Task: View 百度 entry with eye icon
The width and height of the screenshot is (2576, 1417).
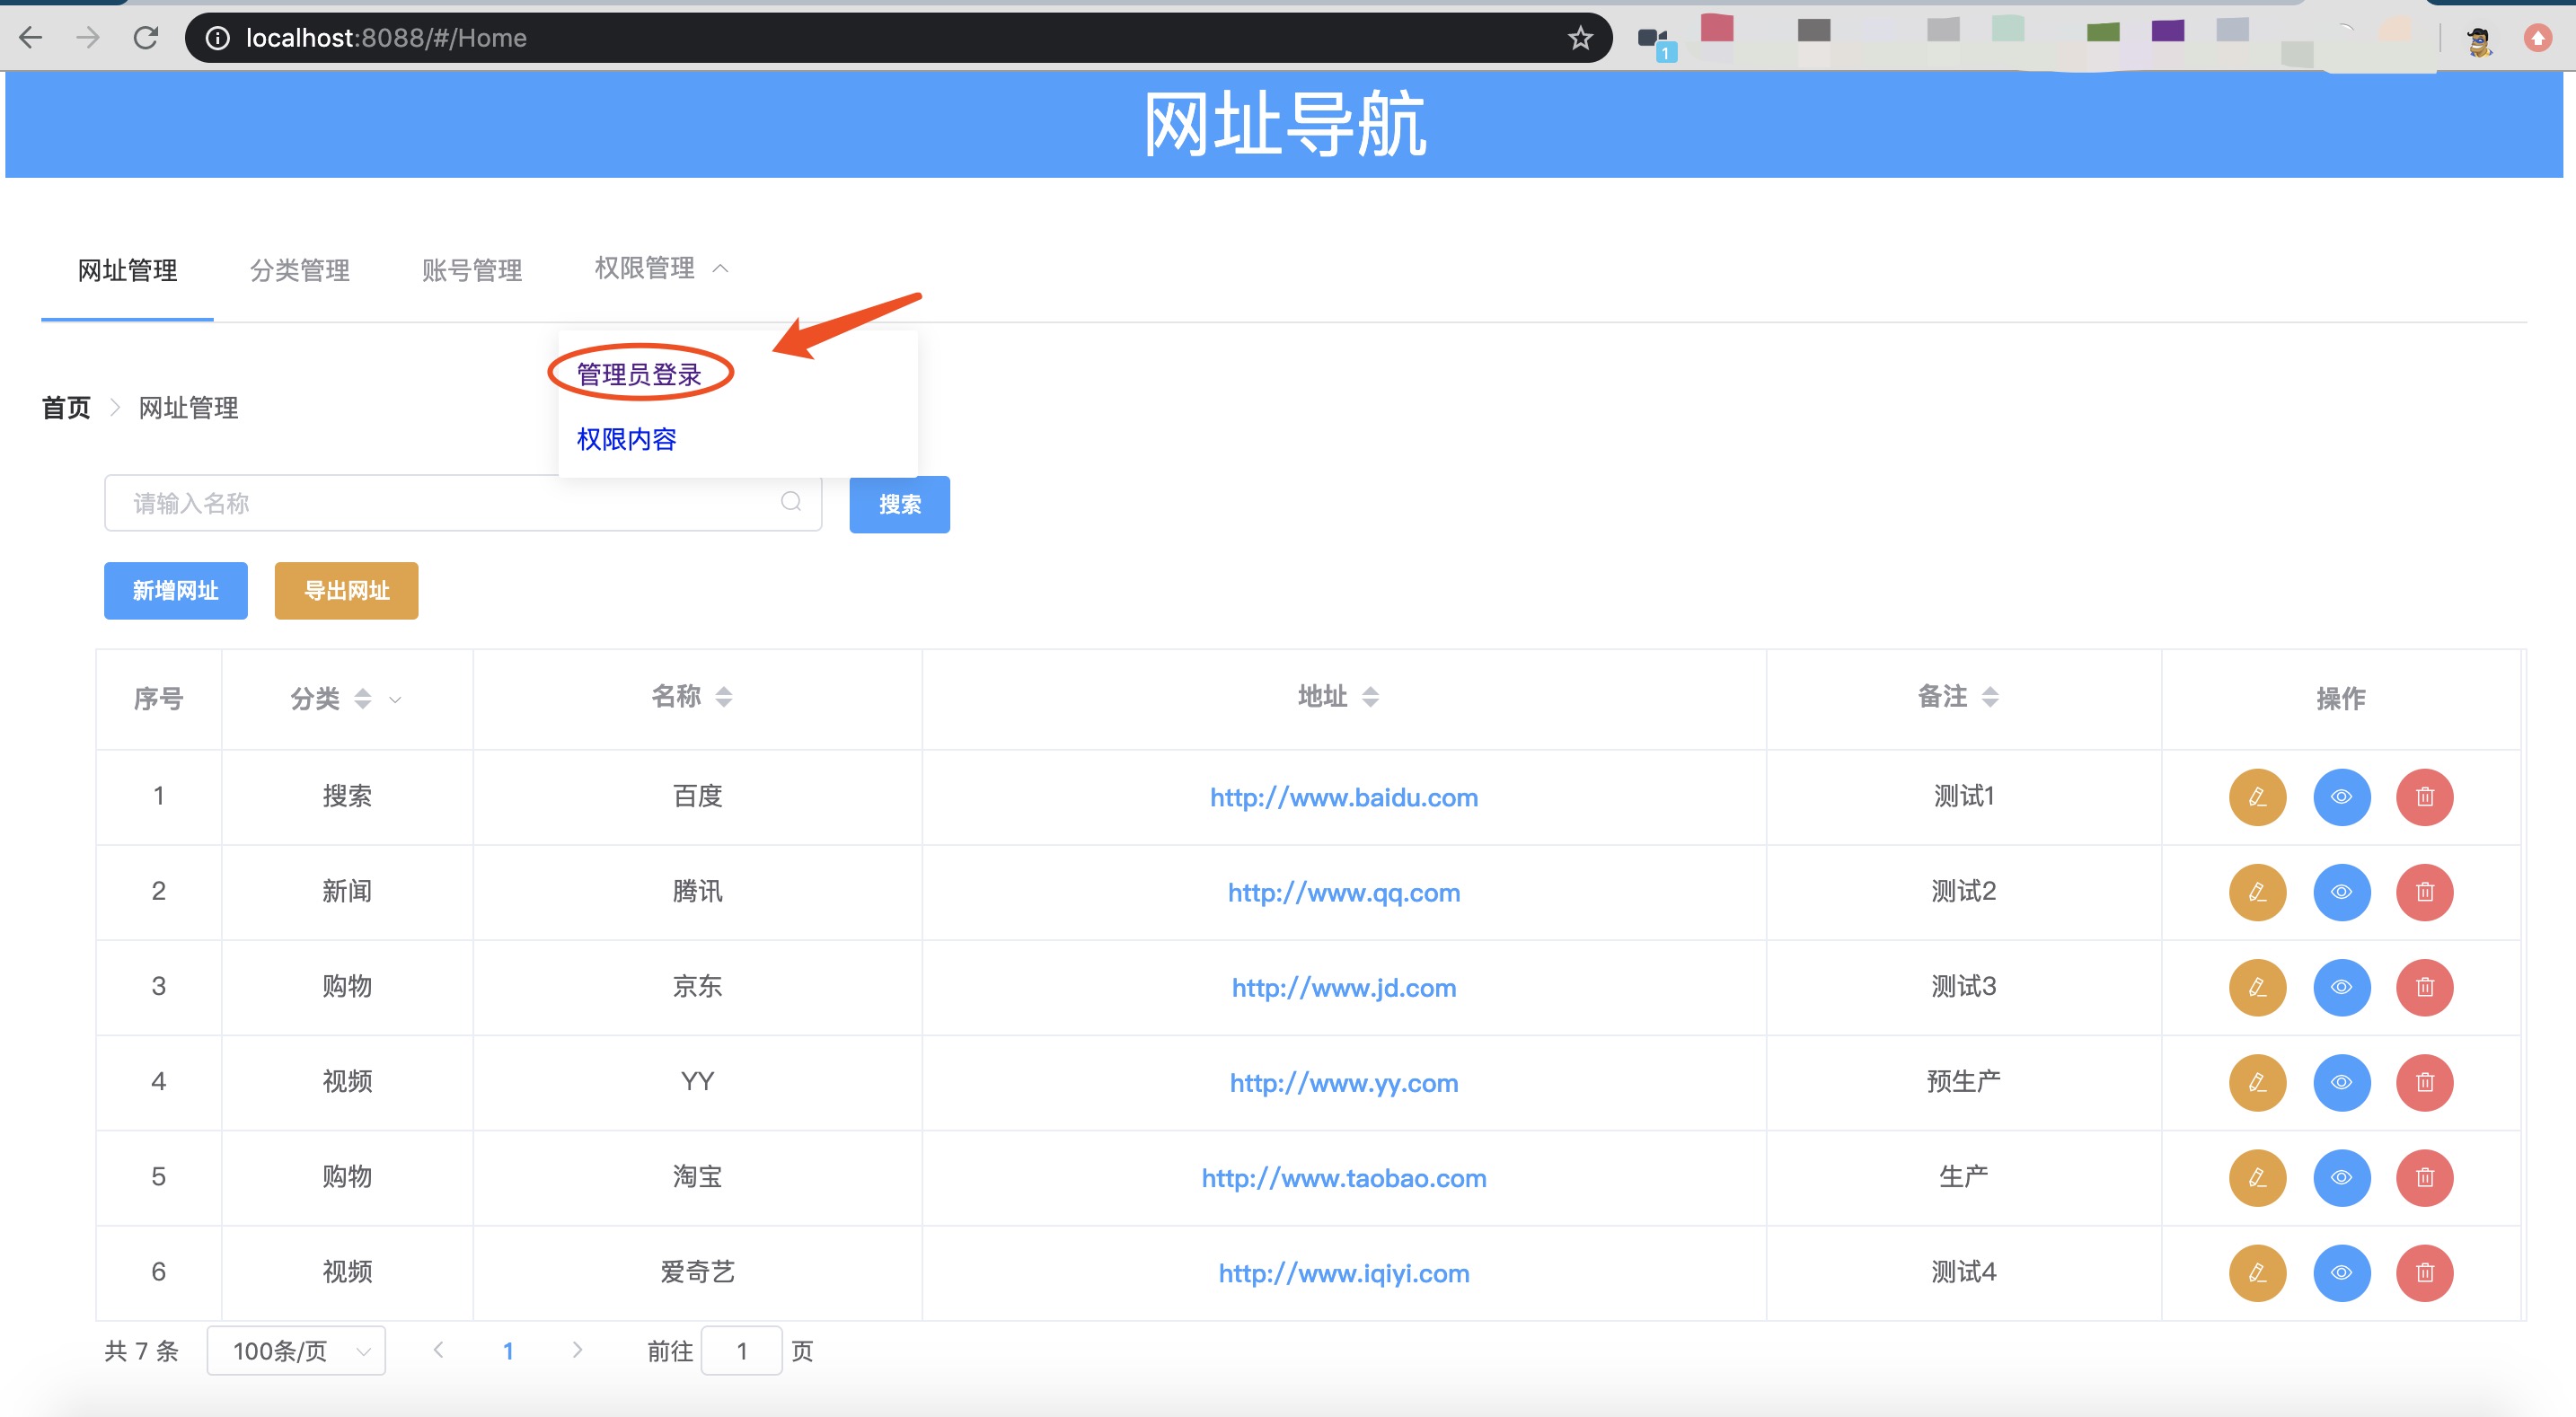Action: pos(2341,797)
